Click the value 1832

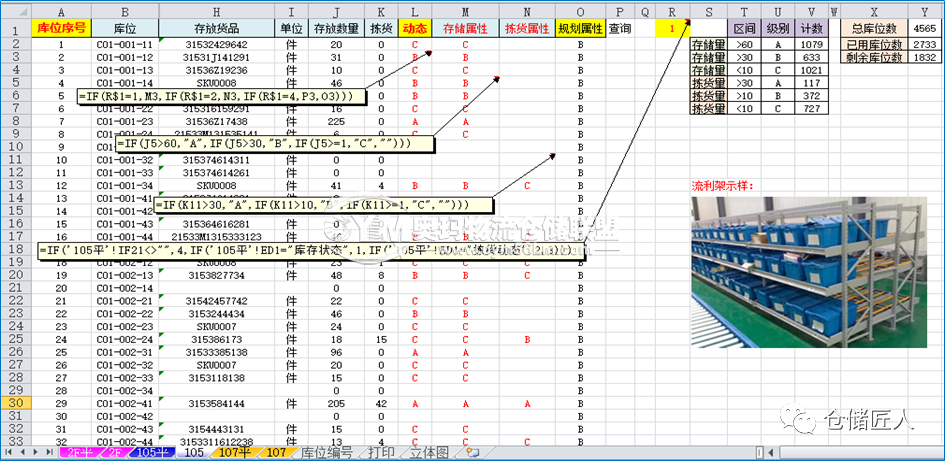(x=925, y=57)
